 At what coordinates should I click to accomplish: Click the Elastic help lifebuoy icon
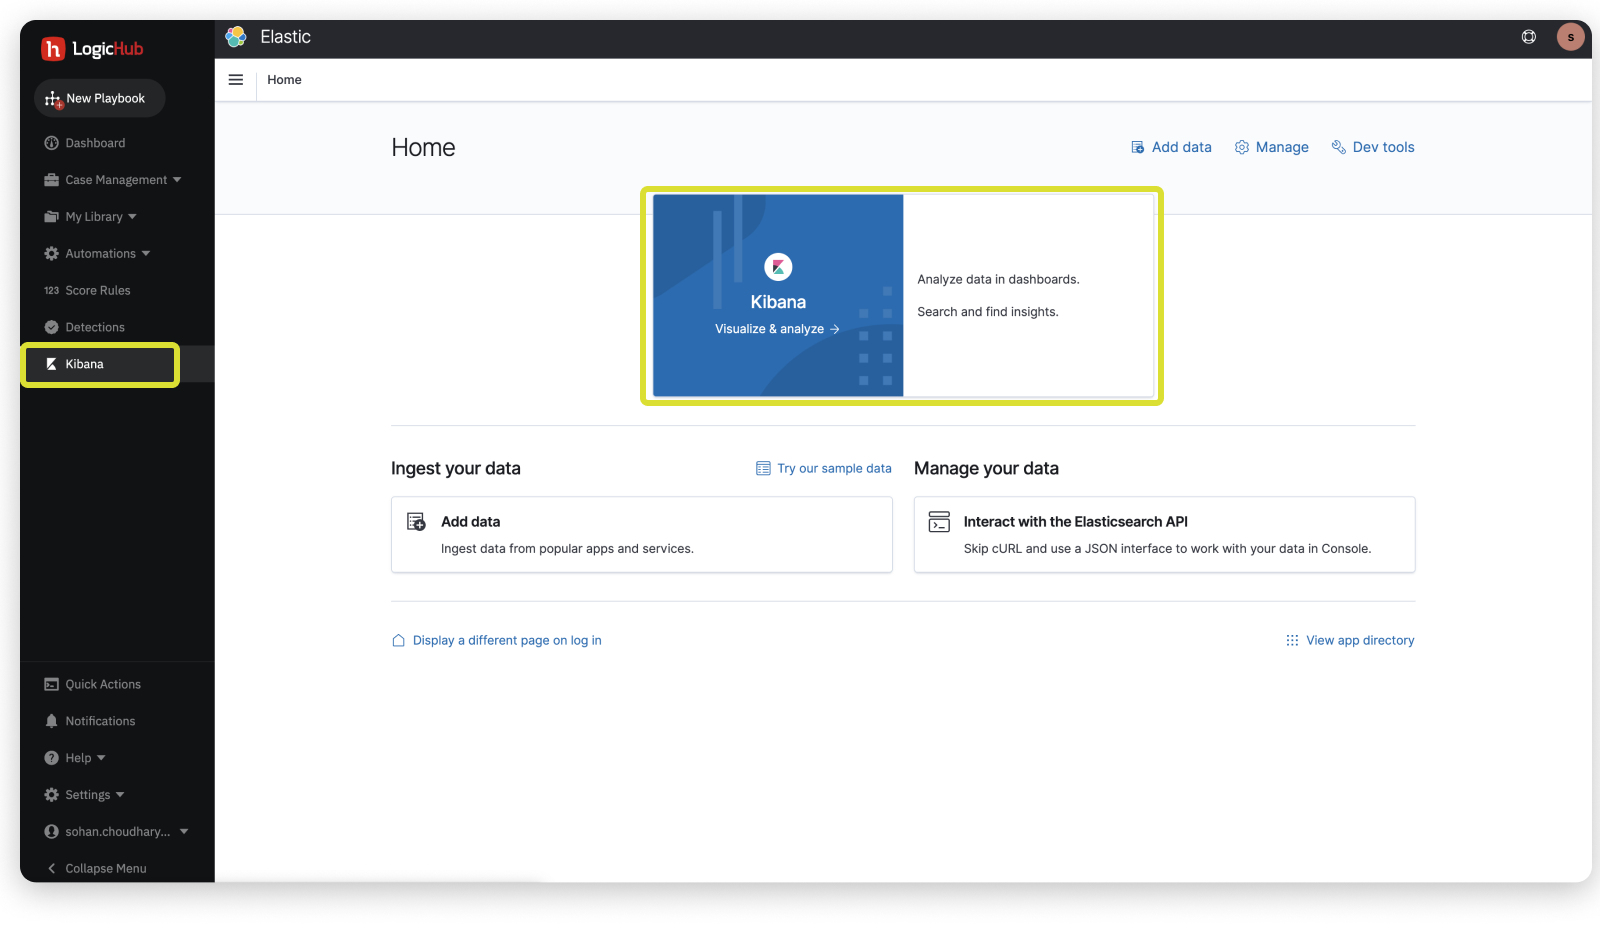point(1529,37)
